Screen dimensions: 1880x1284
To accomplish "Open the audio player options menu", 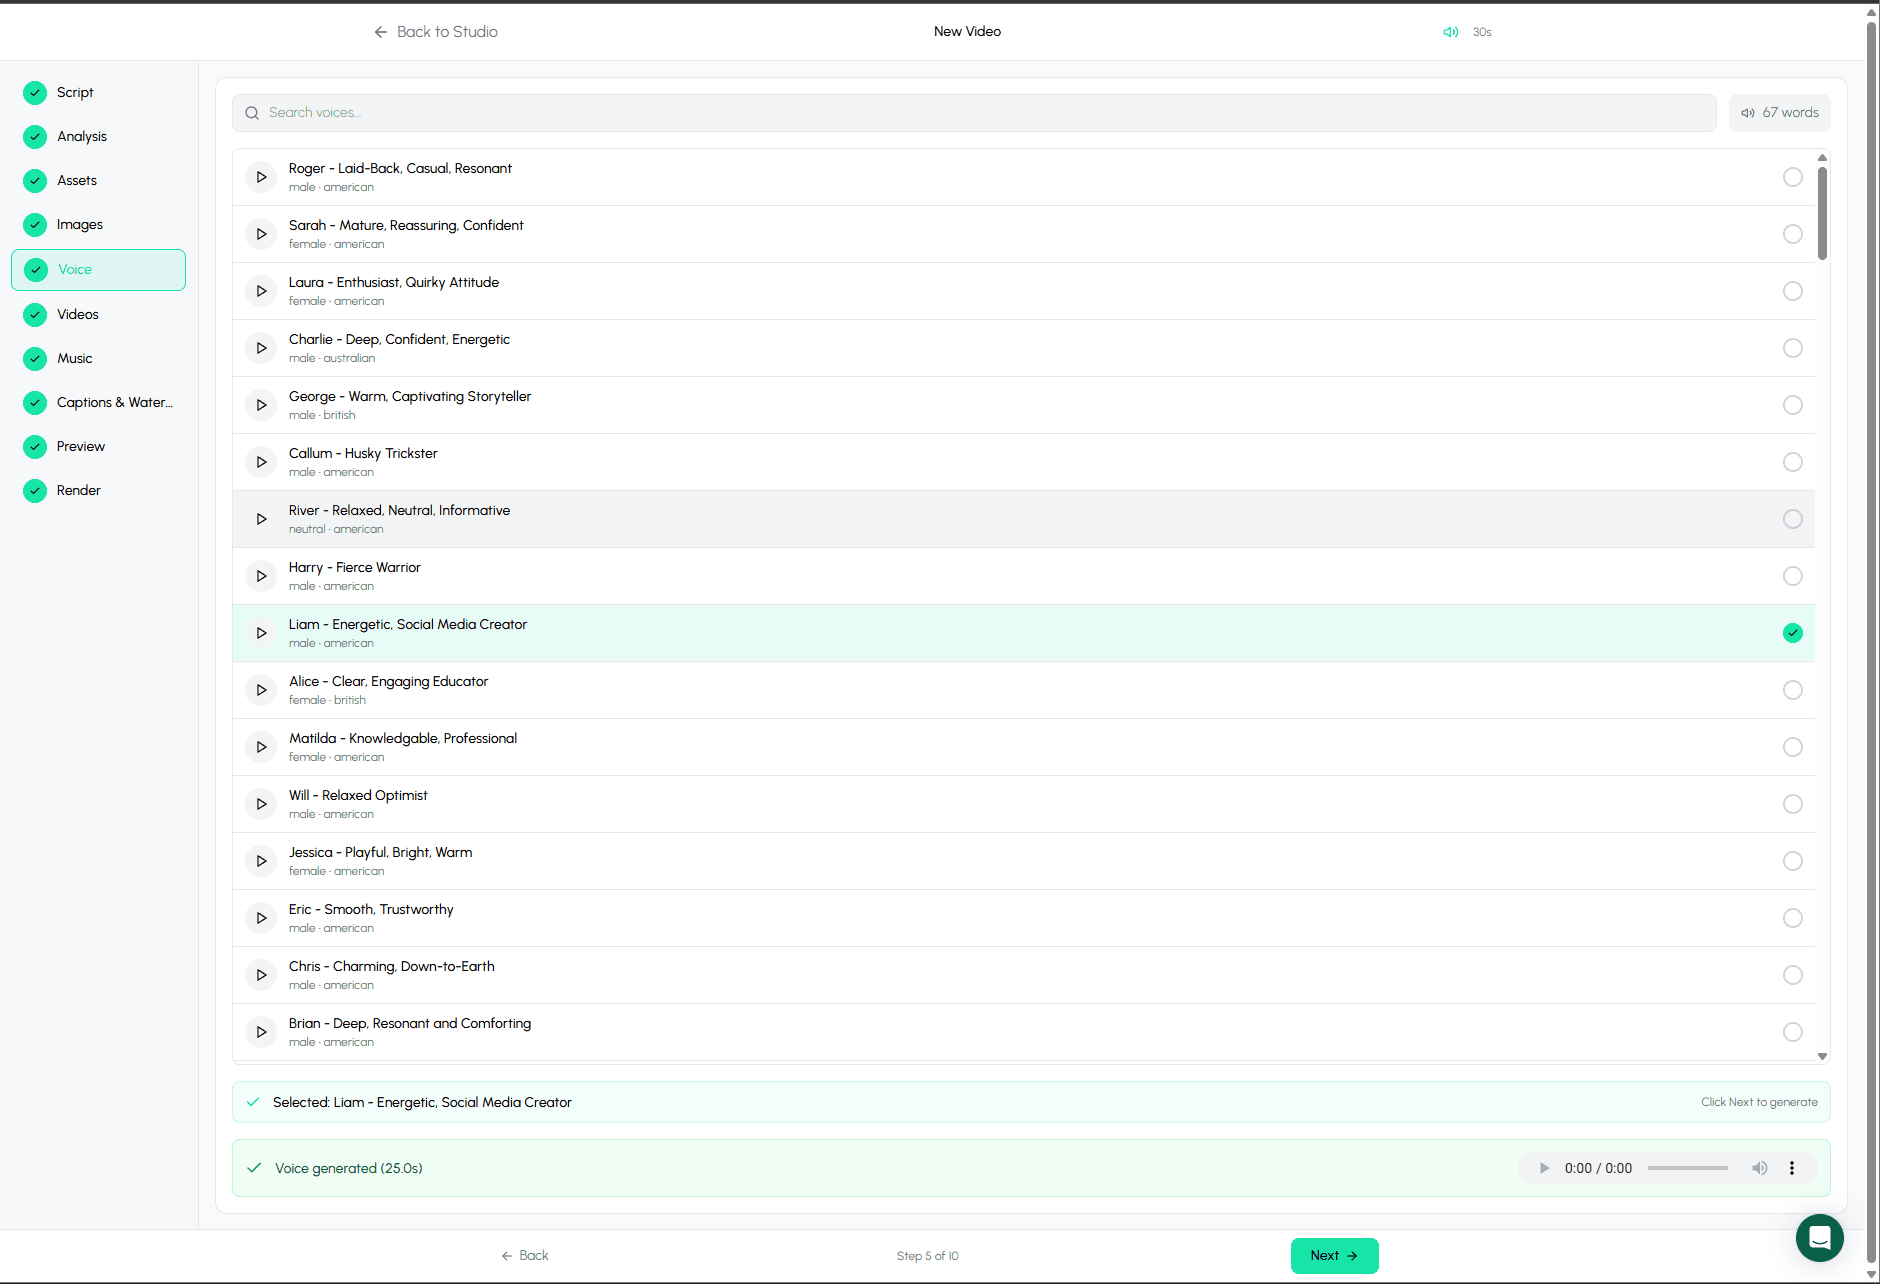I will [1791, 1167].
